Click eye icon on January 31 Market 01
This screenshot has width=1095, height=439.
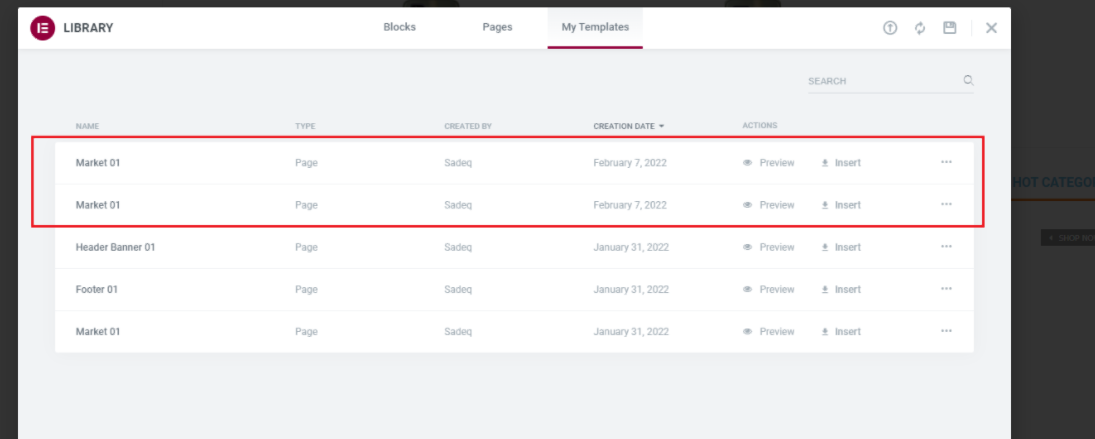747,332
